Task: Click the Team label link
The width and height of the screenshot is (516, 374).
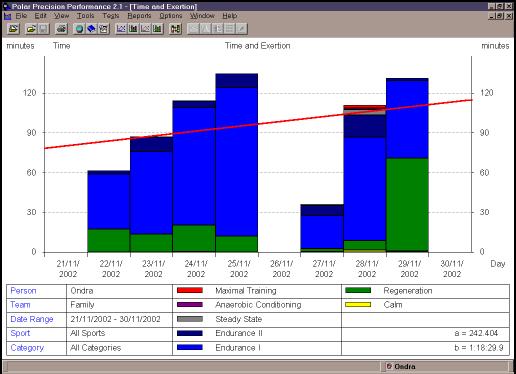Action: [x=20, y=305]
